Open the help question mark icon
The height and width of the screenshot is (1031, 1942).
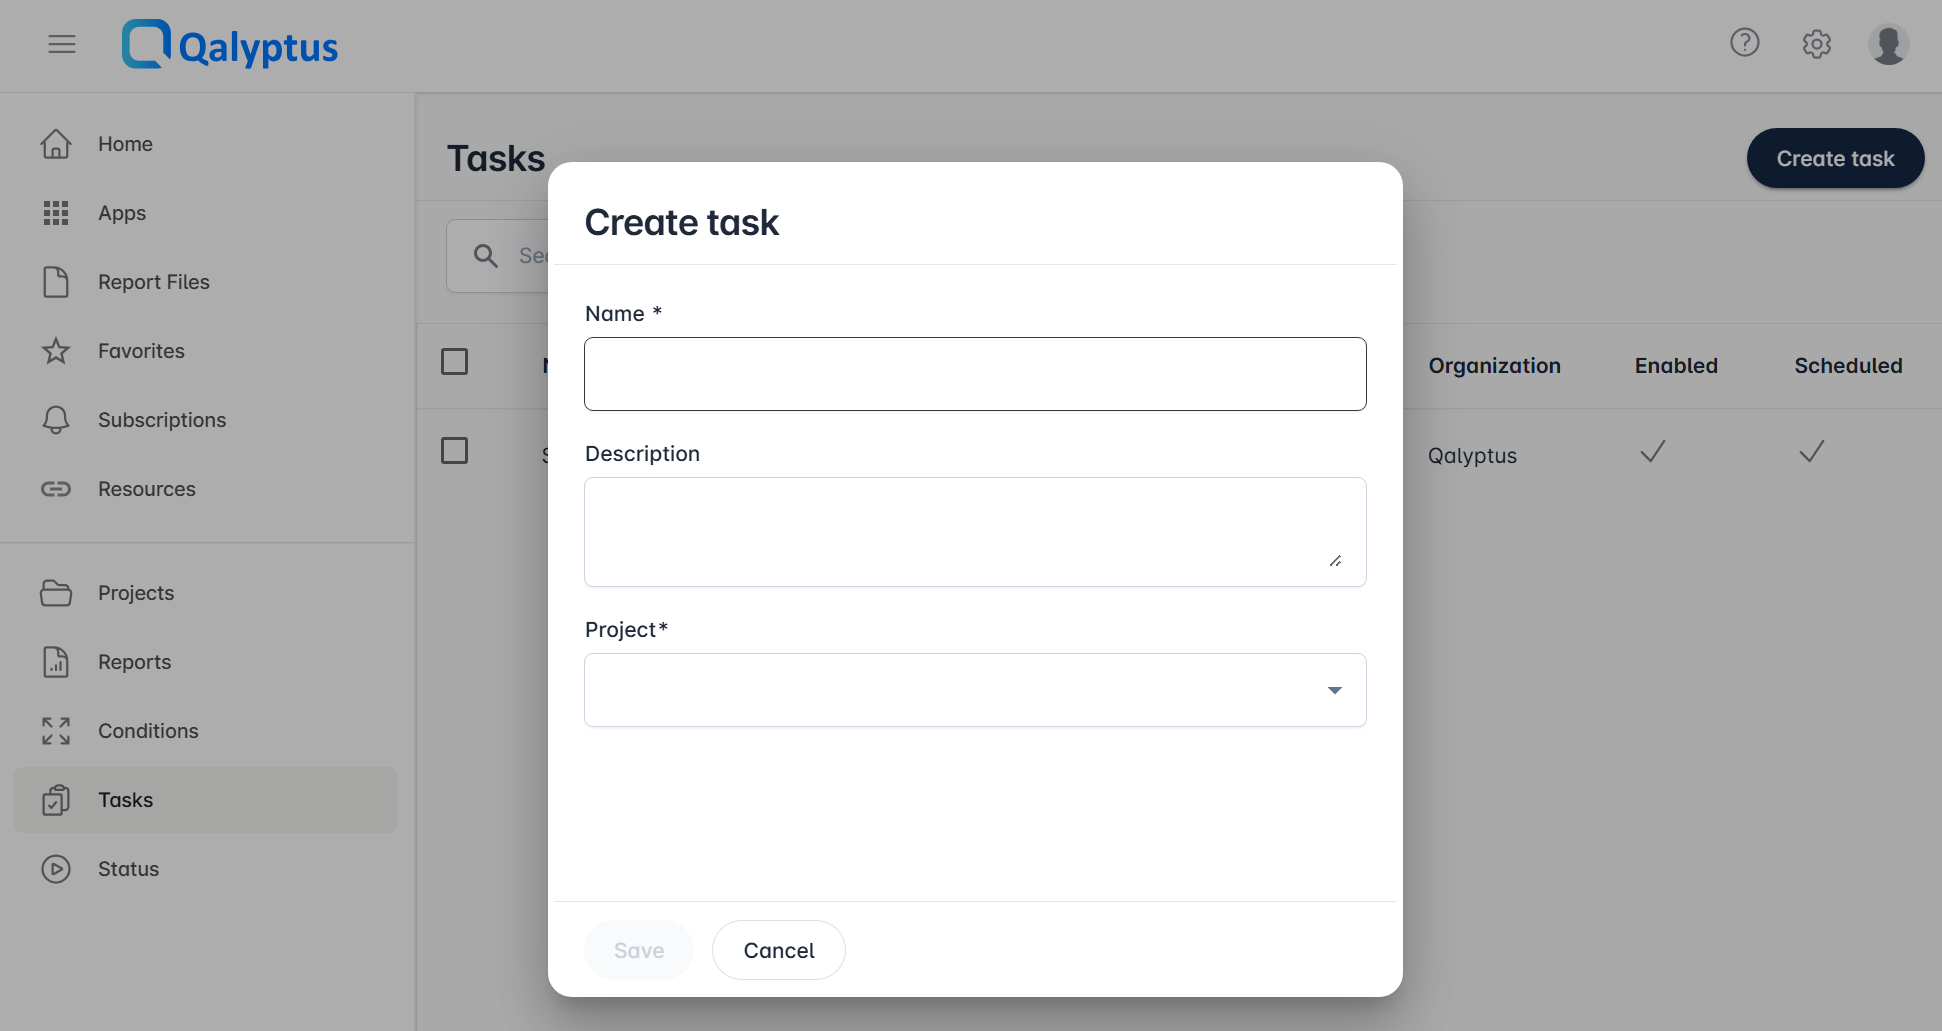coord(1745,42)
